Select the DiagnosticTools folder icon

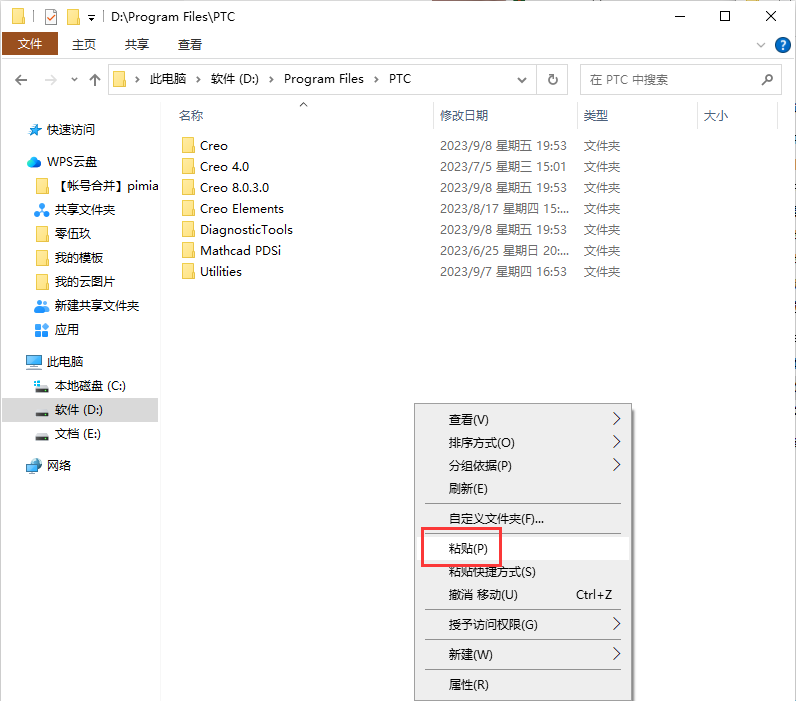188,229
